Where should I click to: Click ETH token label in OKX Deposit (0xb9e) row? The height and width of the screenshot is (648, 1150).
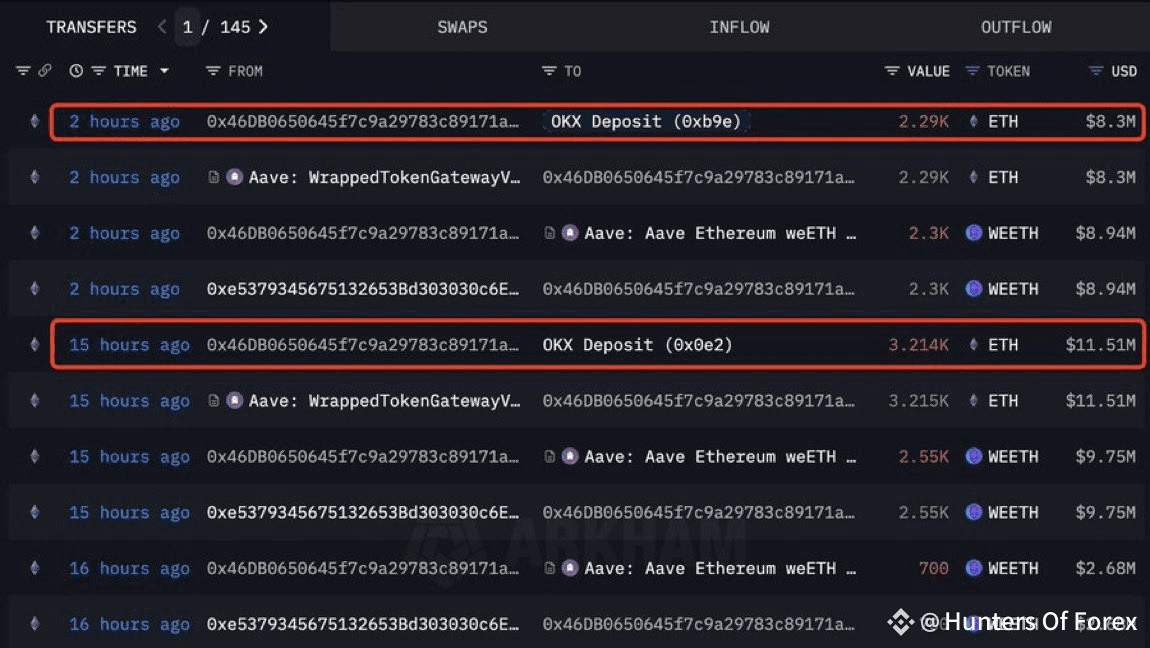[1003, 122]
